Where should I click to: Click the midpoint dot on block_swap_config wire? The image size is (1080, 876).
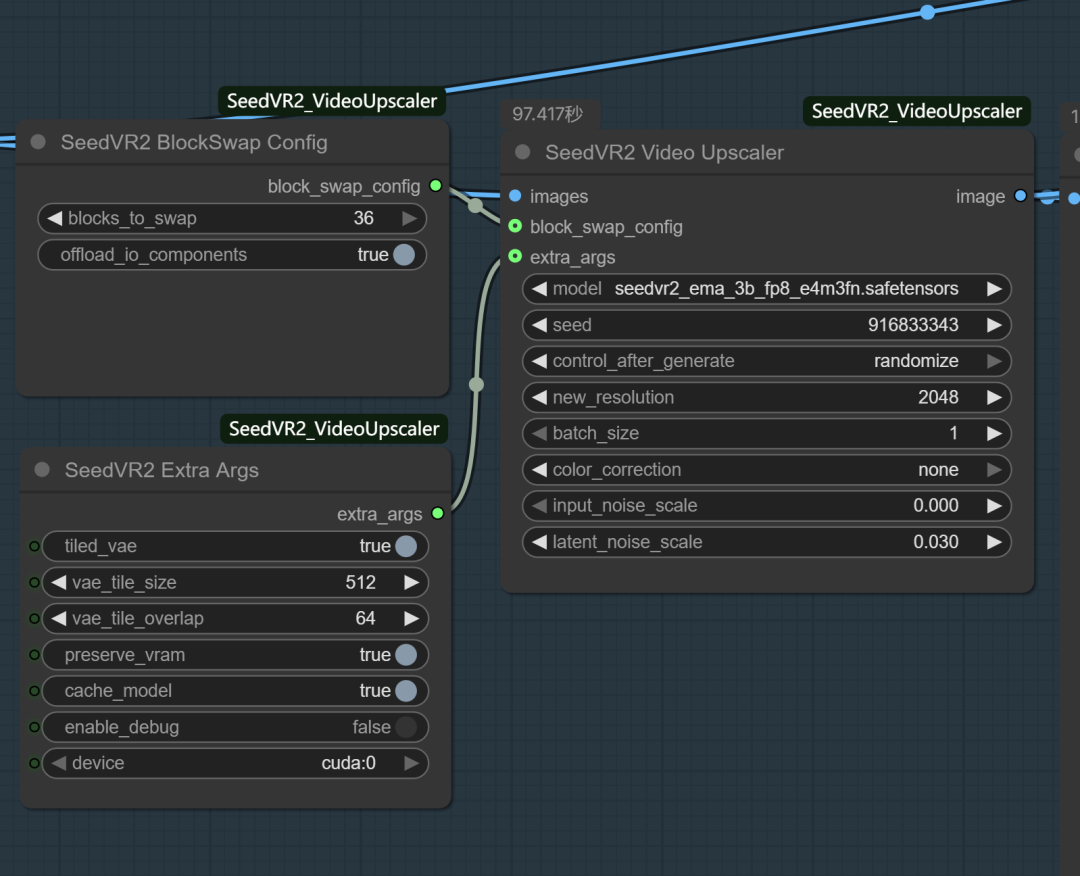pyautogui.click(x=475, y=205)
